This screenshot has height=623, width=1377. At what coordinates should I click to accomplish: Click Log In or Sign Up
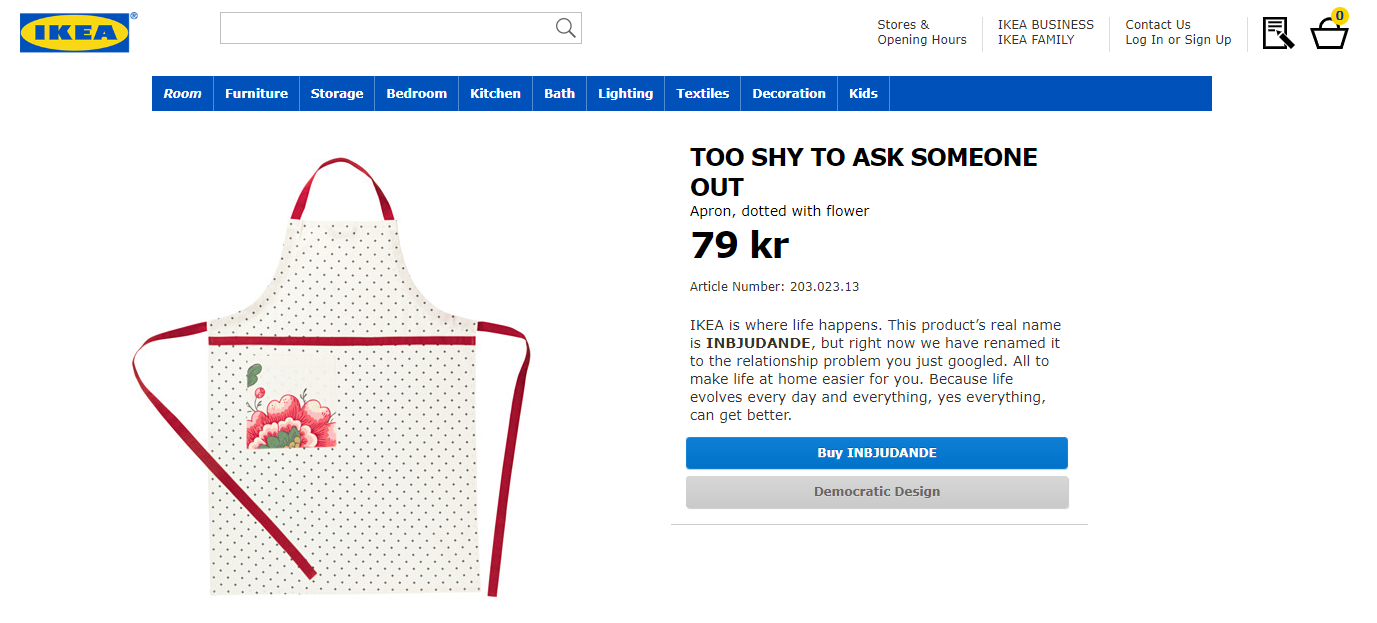1178,40
